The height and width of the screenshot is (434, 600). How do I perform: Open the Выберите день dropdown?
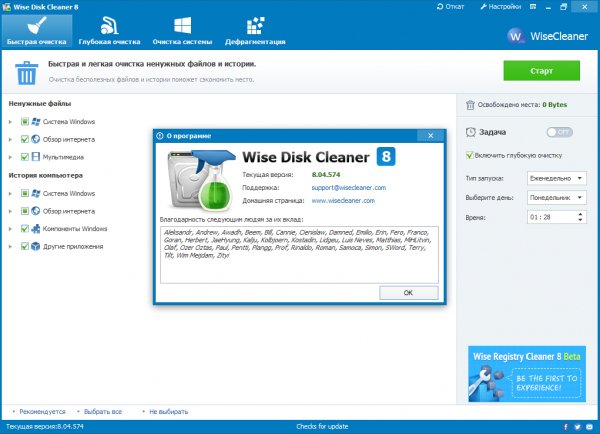tap(557, 197)
